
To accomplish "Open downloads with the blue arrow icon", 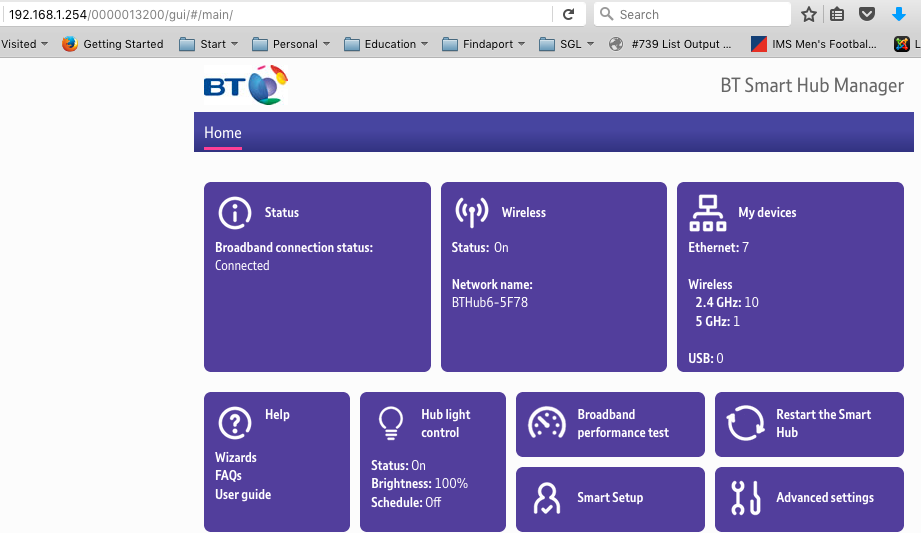I will click(899, 14).
